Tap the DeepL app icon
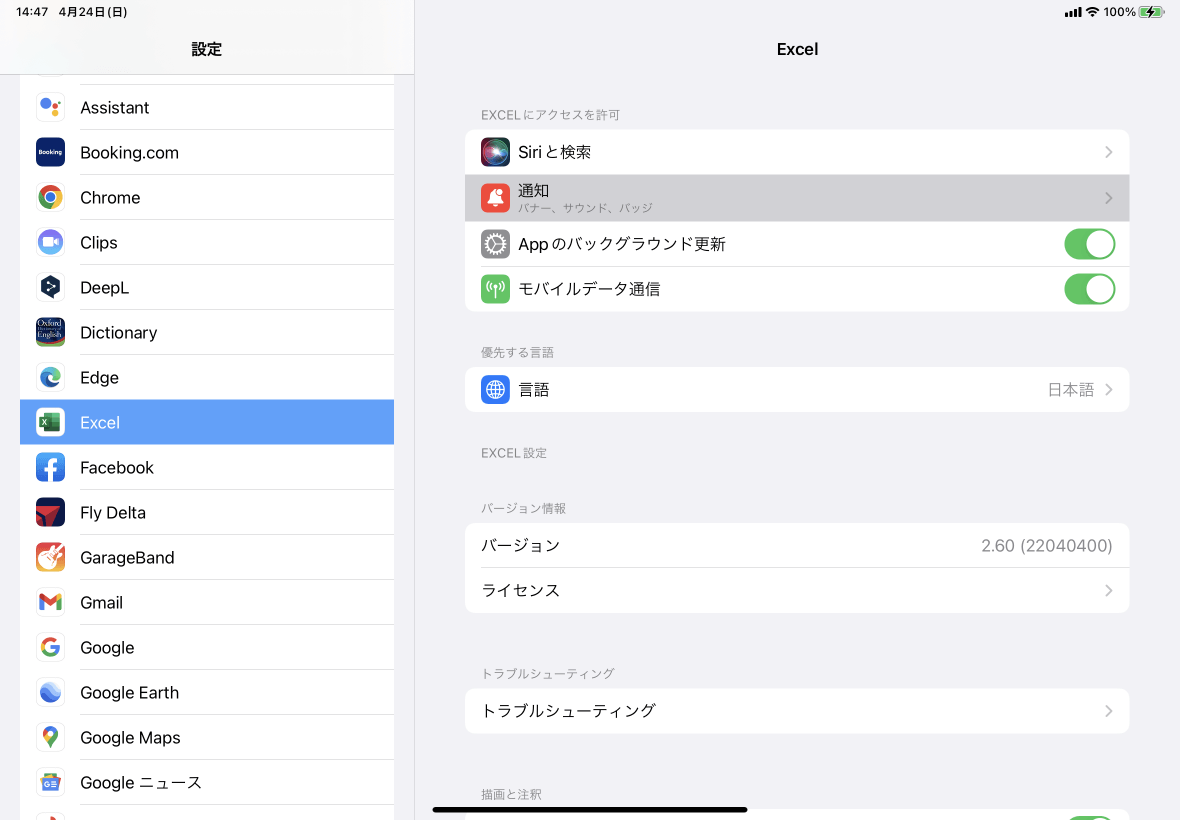 coord(50,287)
